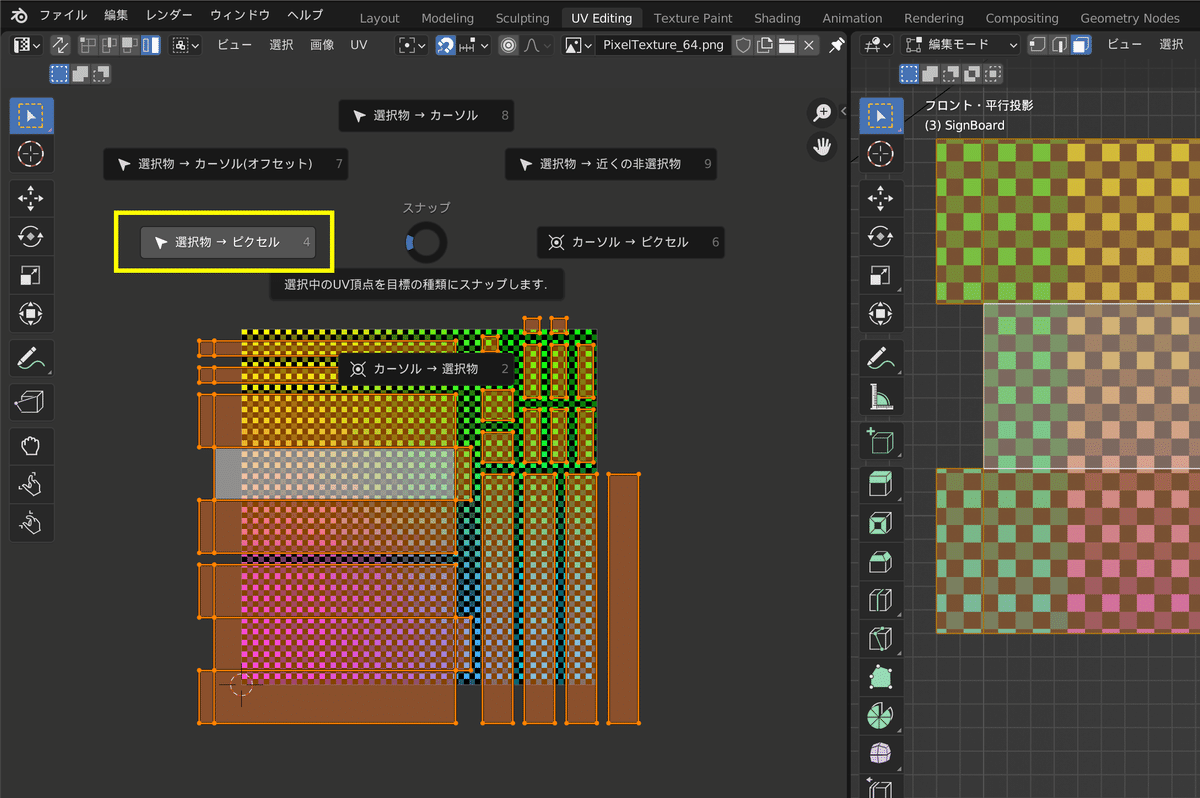Select the Grab sculpt tool in UV editor
The height and width of the screenshot is (798, 1200).
tap(31, 446)
